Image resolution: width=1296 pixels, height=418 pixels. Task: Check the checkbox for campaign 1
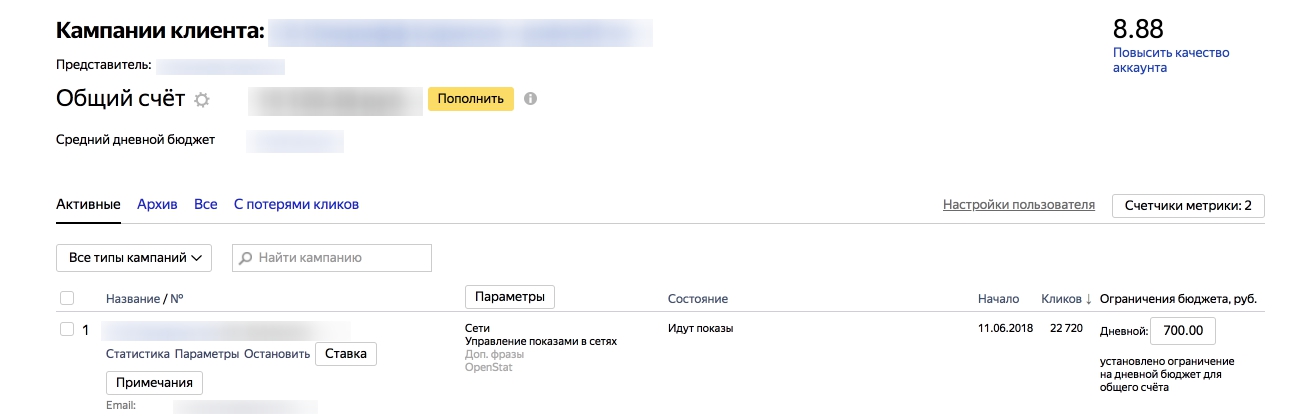point(67,329)
